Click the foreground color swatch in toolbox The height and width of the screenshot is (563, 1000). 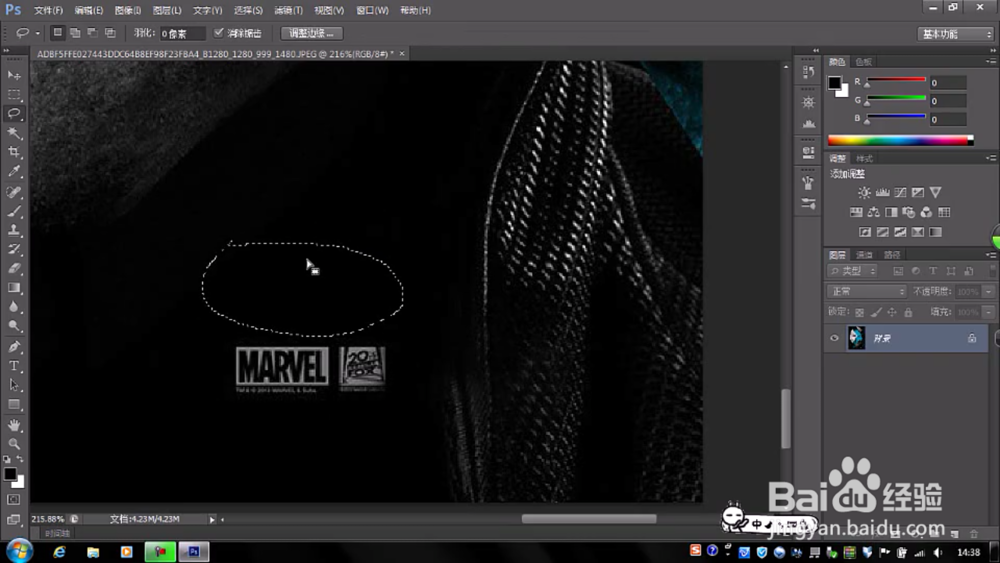(x=10, y=474)
